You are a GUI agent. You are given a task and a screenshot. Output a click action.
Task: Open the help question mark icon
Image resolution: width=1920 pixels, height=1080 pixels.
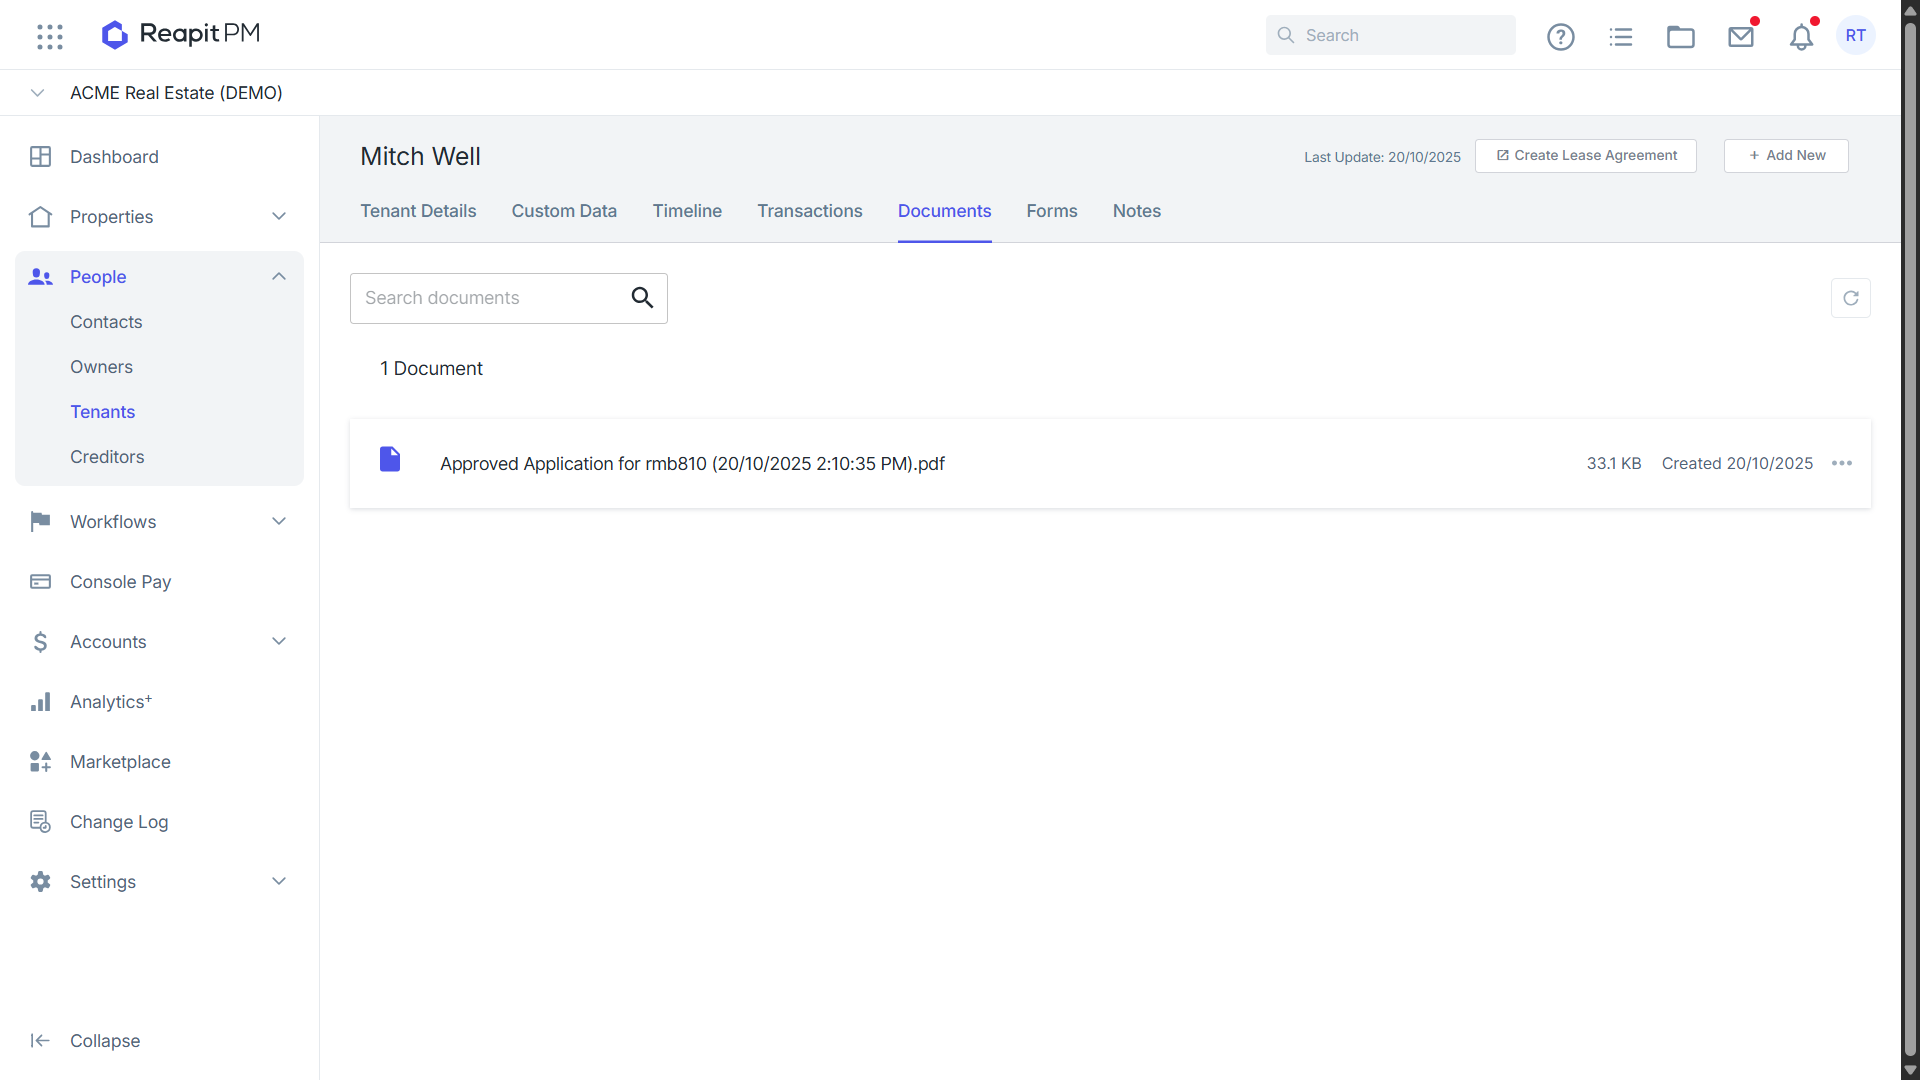tap(1561, 37)
